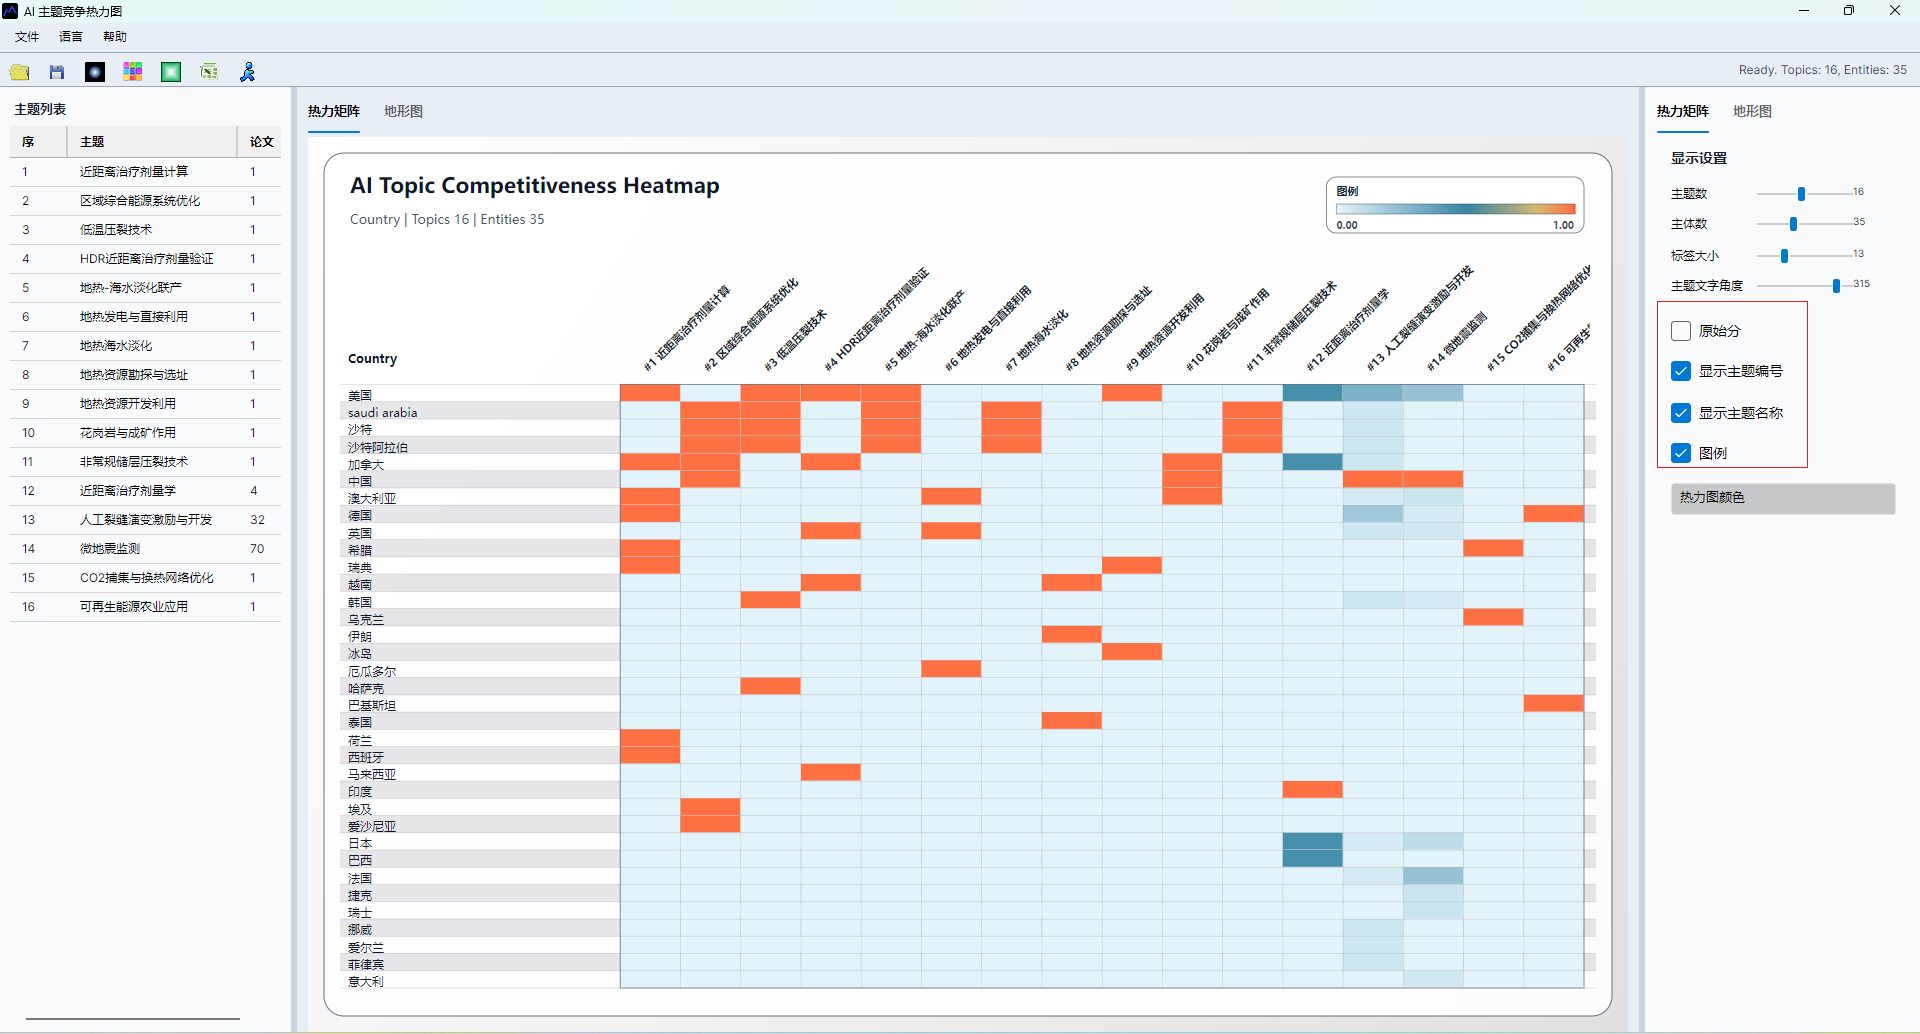Click the heatmap legend color gradient bar
The height and width of the screenshot is (1034, 1920).
pyautogui.click(x=1455, y=209)
